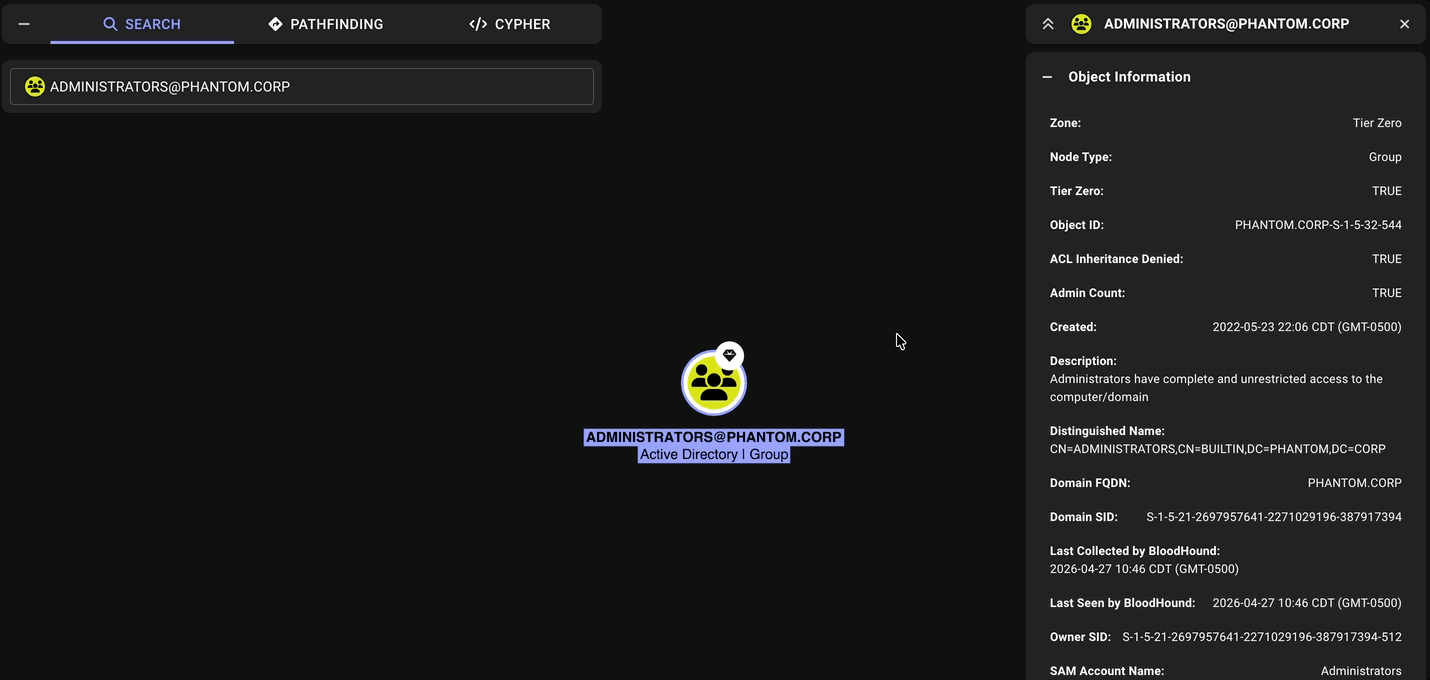Click the Domain SID value
Image resolution: width=1430 pixels, height=680 pixels.
(x=1274, y=517)
